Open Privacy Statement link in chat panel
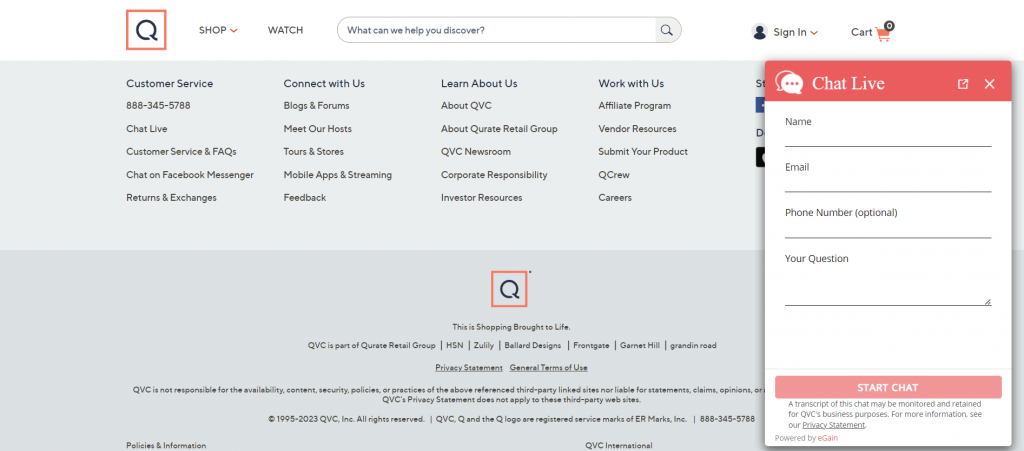 (x=833, y=425)
